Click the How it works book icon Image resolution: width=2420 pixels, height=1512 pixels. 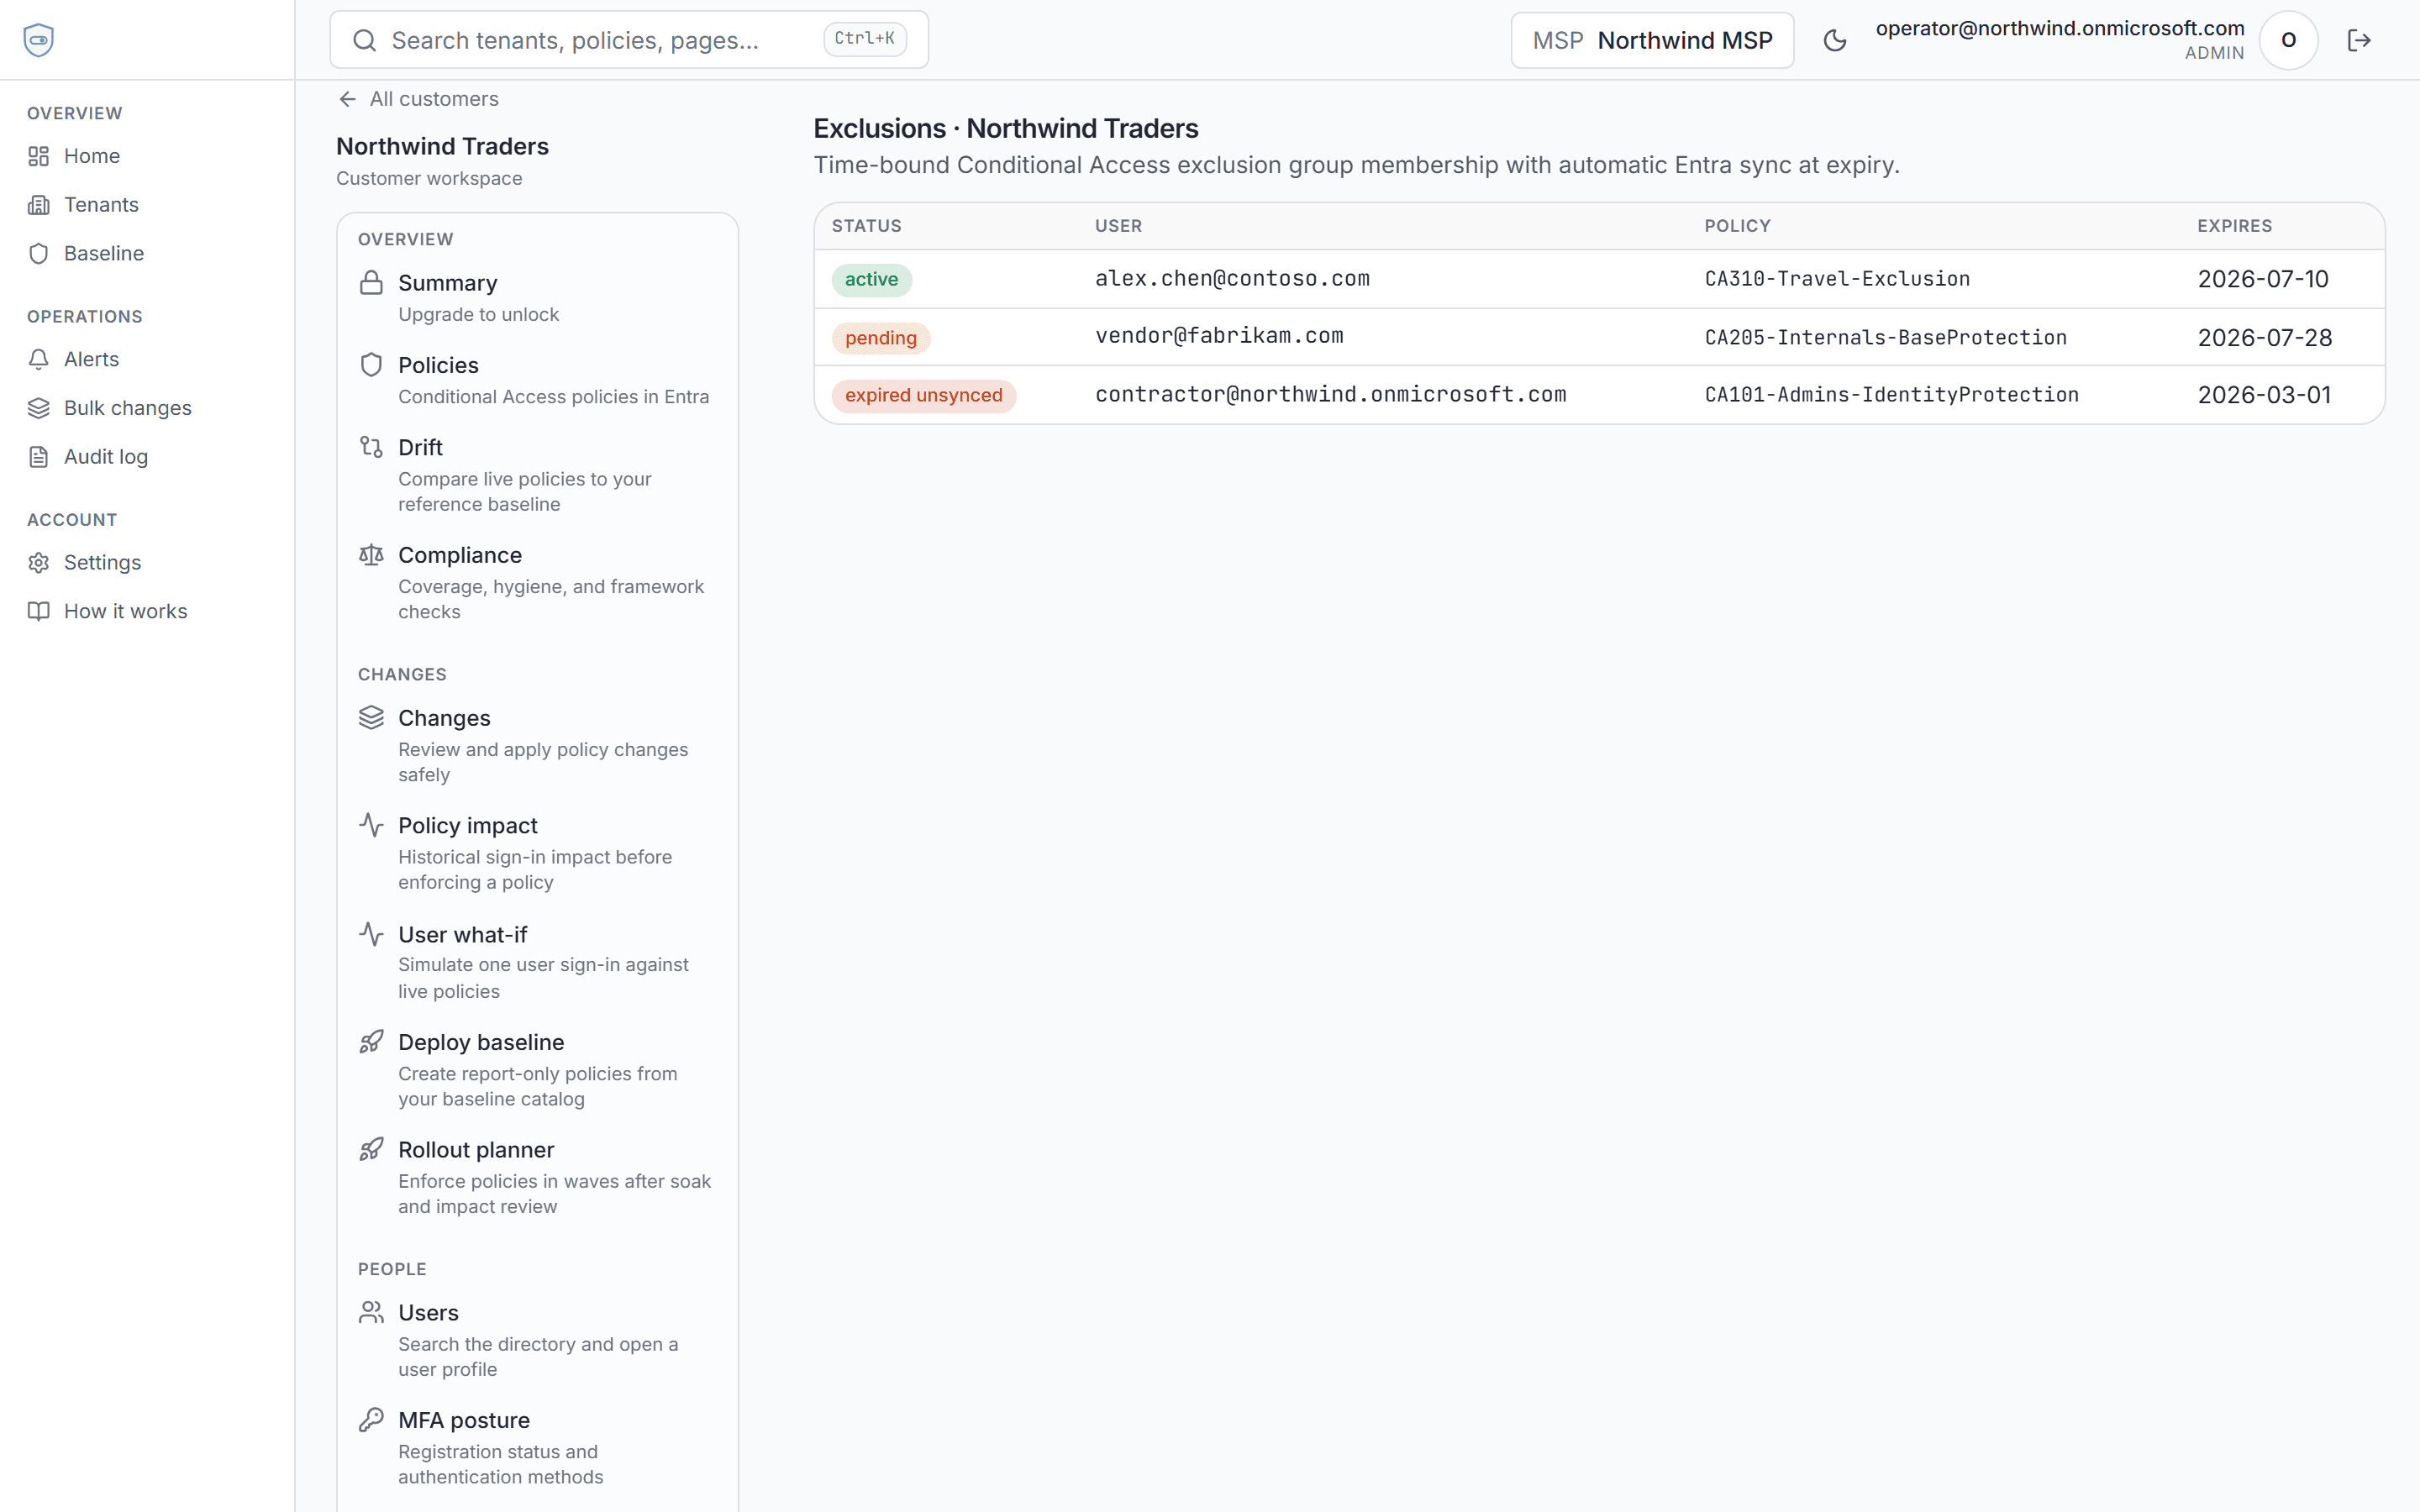pyautogui.click(x=38, y=611)
